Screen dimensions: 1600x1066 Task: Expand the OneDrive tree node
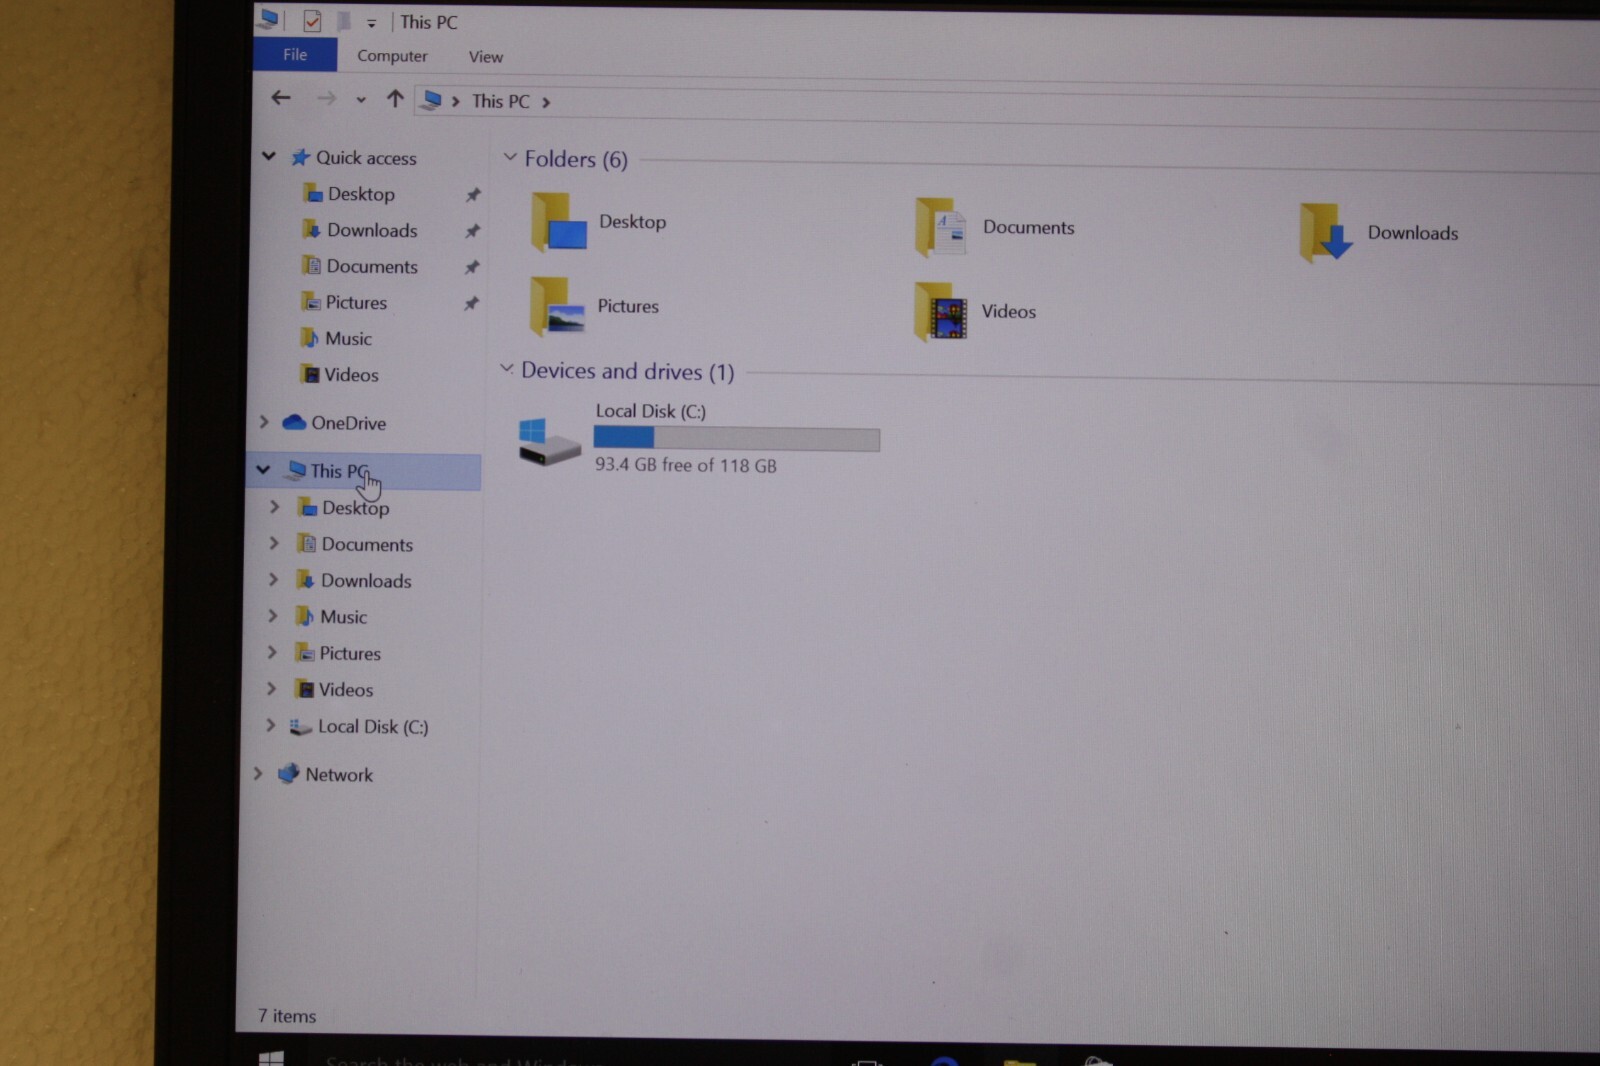click(x=264, y=422)
